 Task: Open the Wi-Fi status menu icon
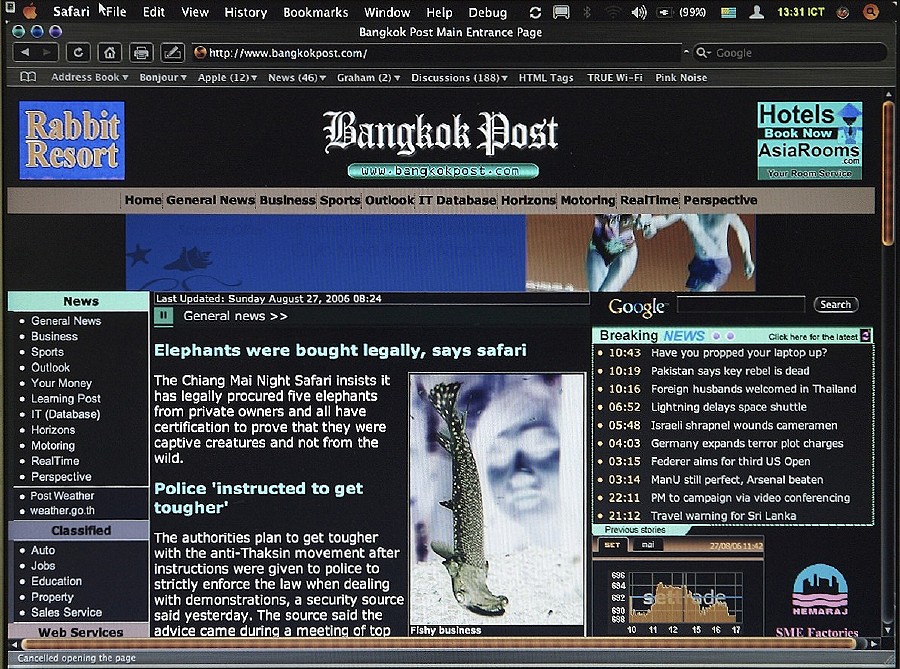pyautogui.click(x=613, y=12)
